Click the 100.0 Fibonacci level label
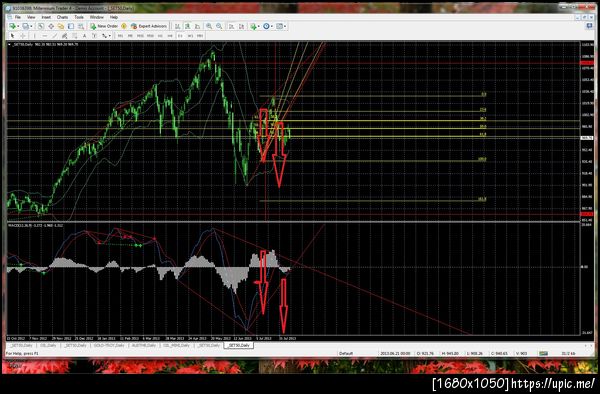 [482, 159]
